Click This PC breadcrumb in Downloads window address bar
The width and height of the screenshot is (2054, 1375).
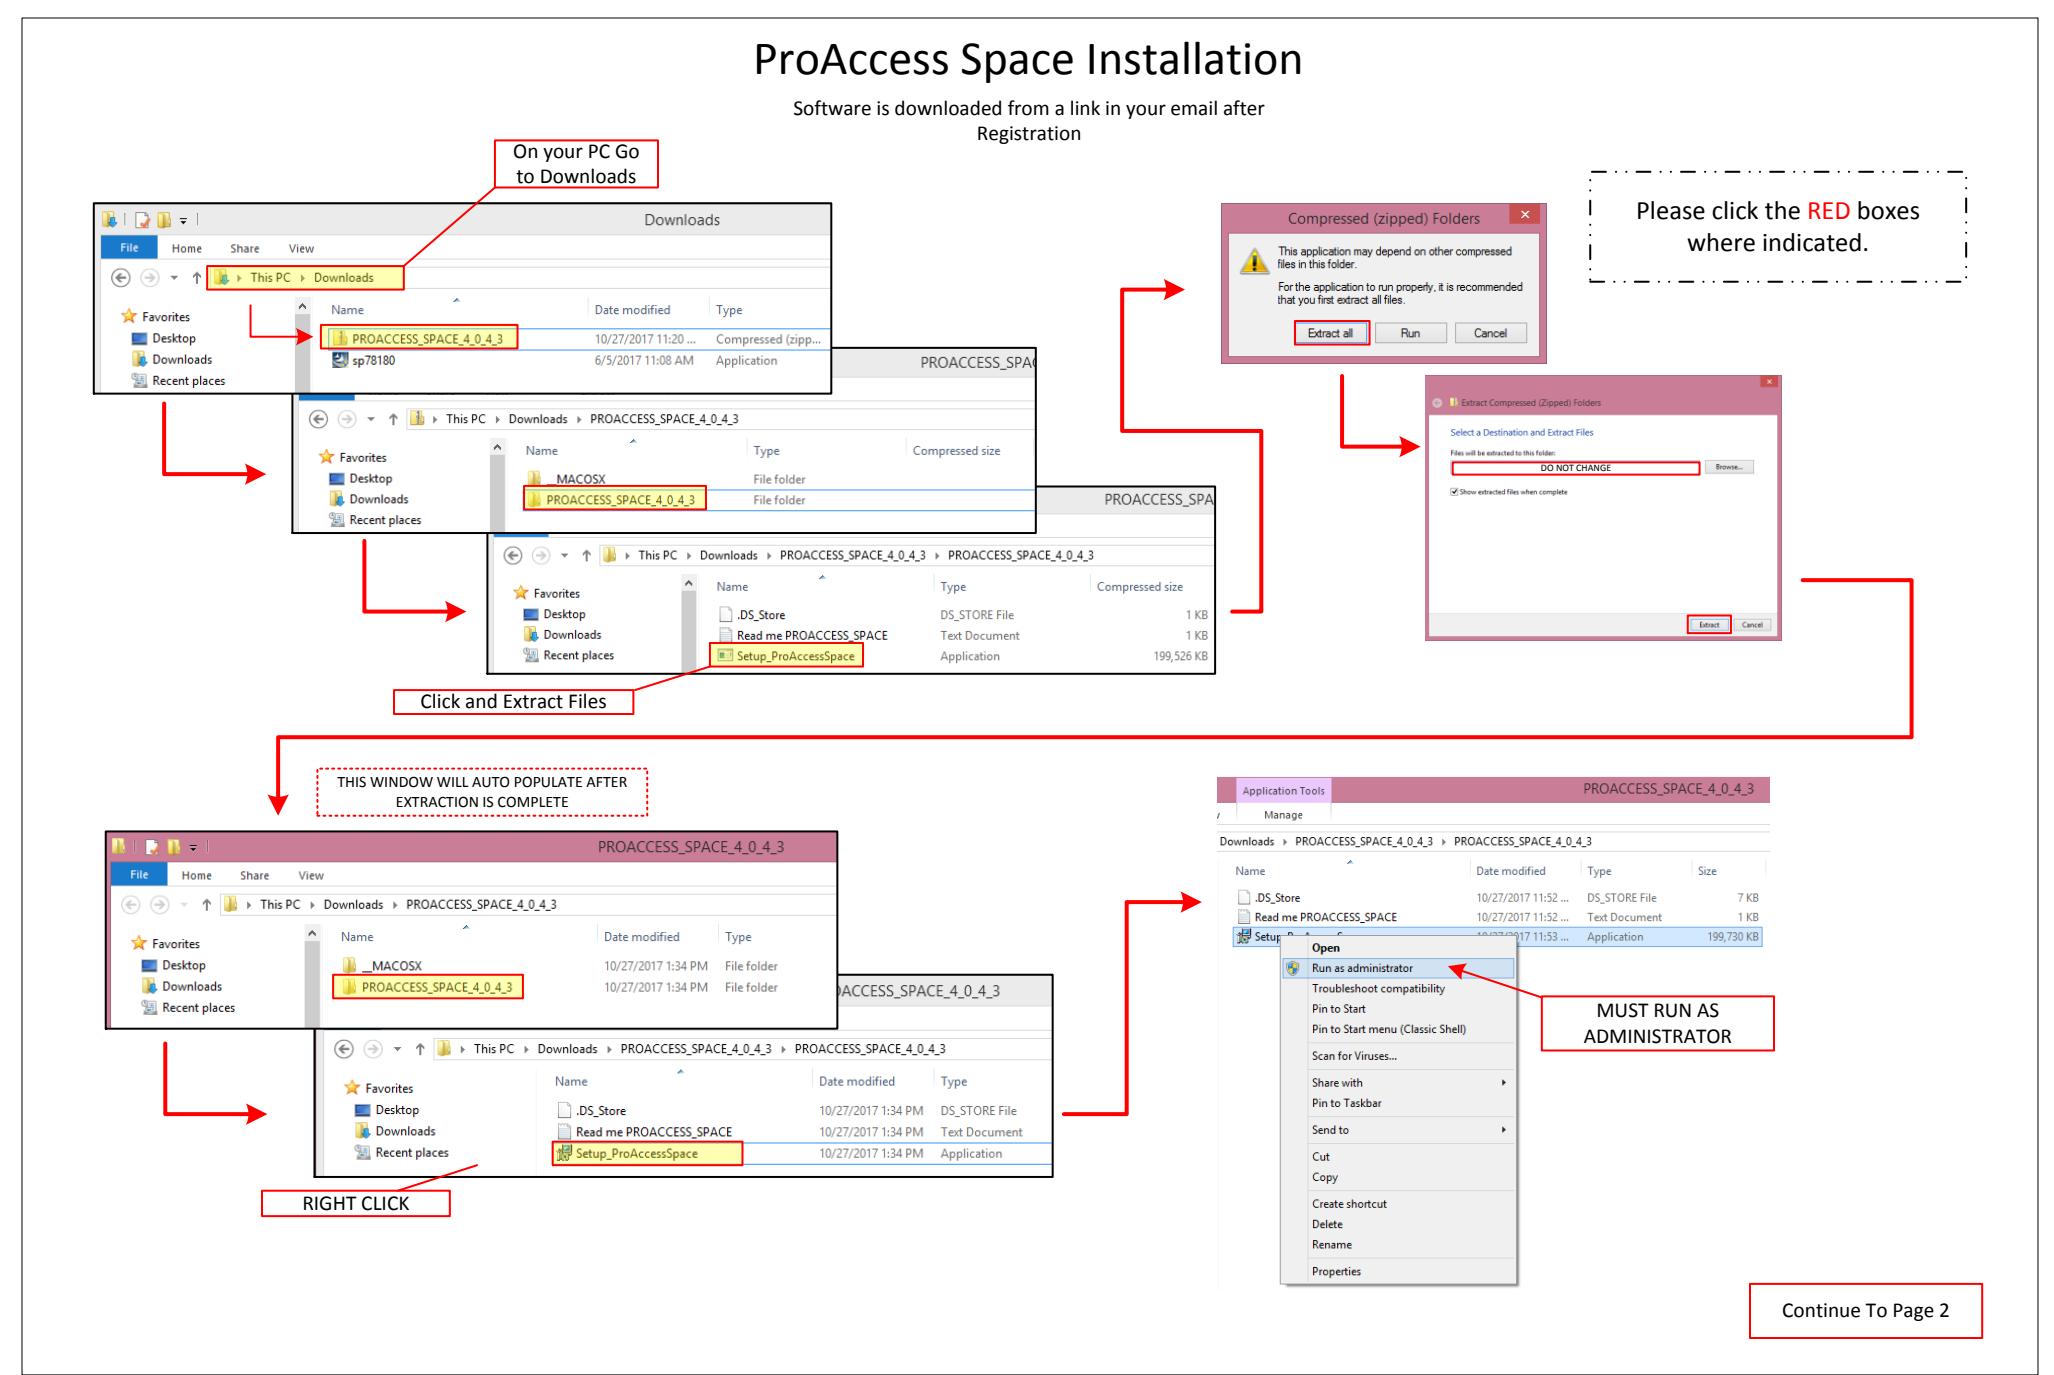click(271, 278)
